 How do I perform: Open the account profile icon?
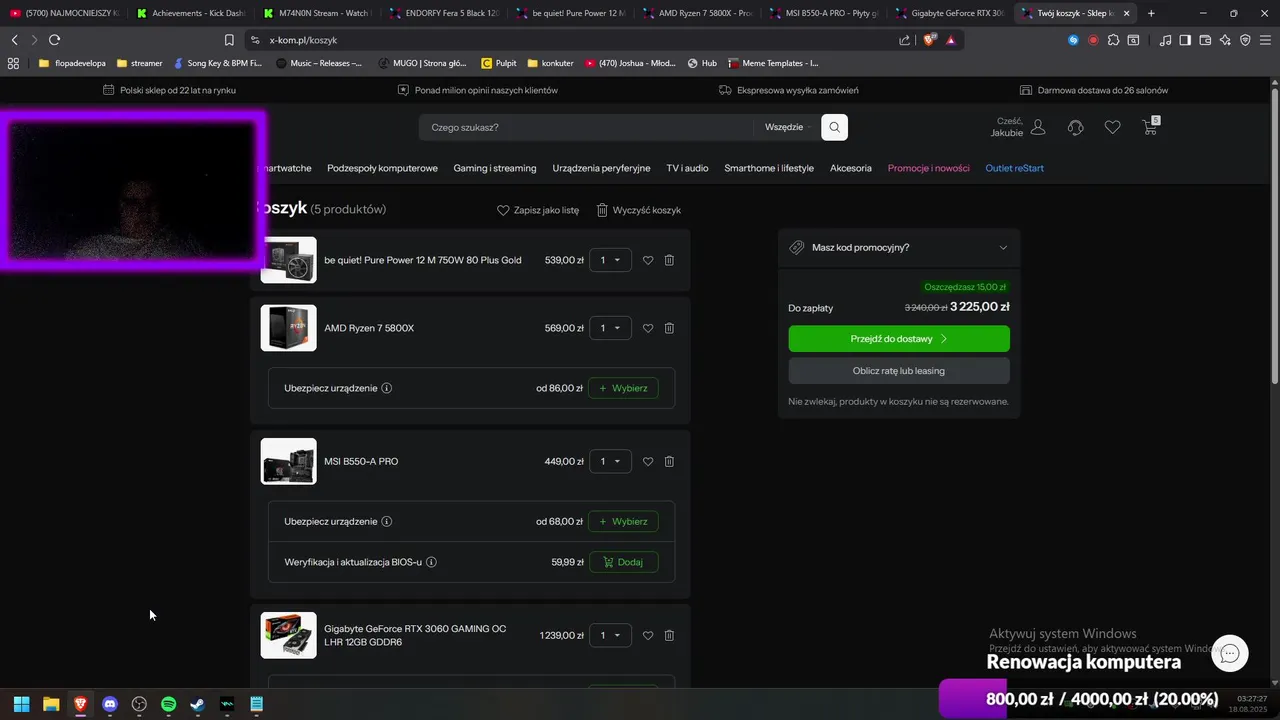[1038, 127]
